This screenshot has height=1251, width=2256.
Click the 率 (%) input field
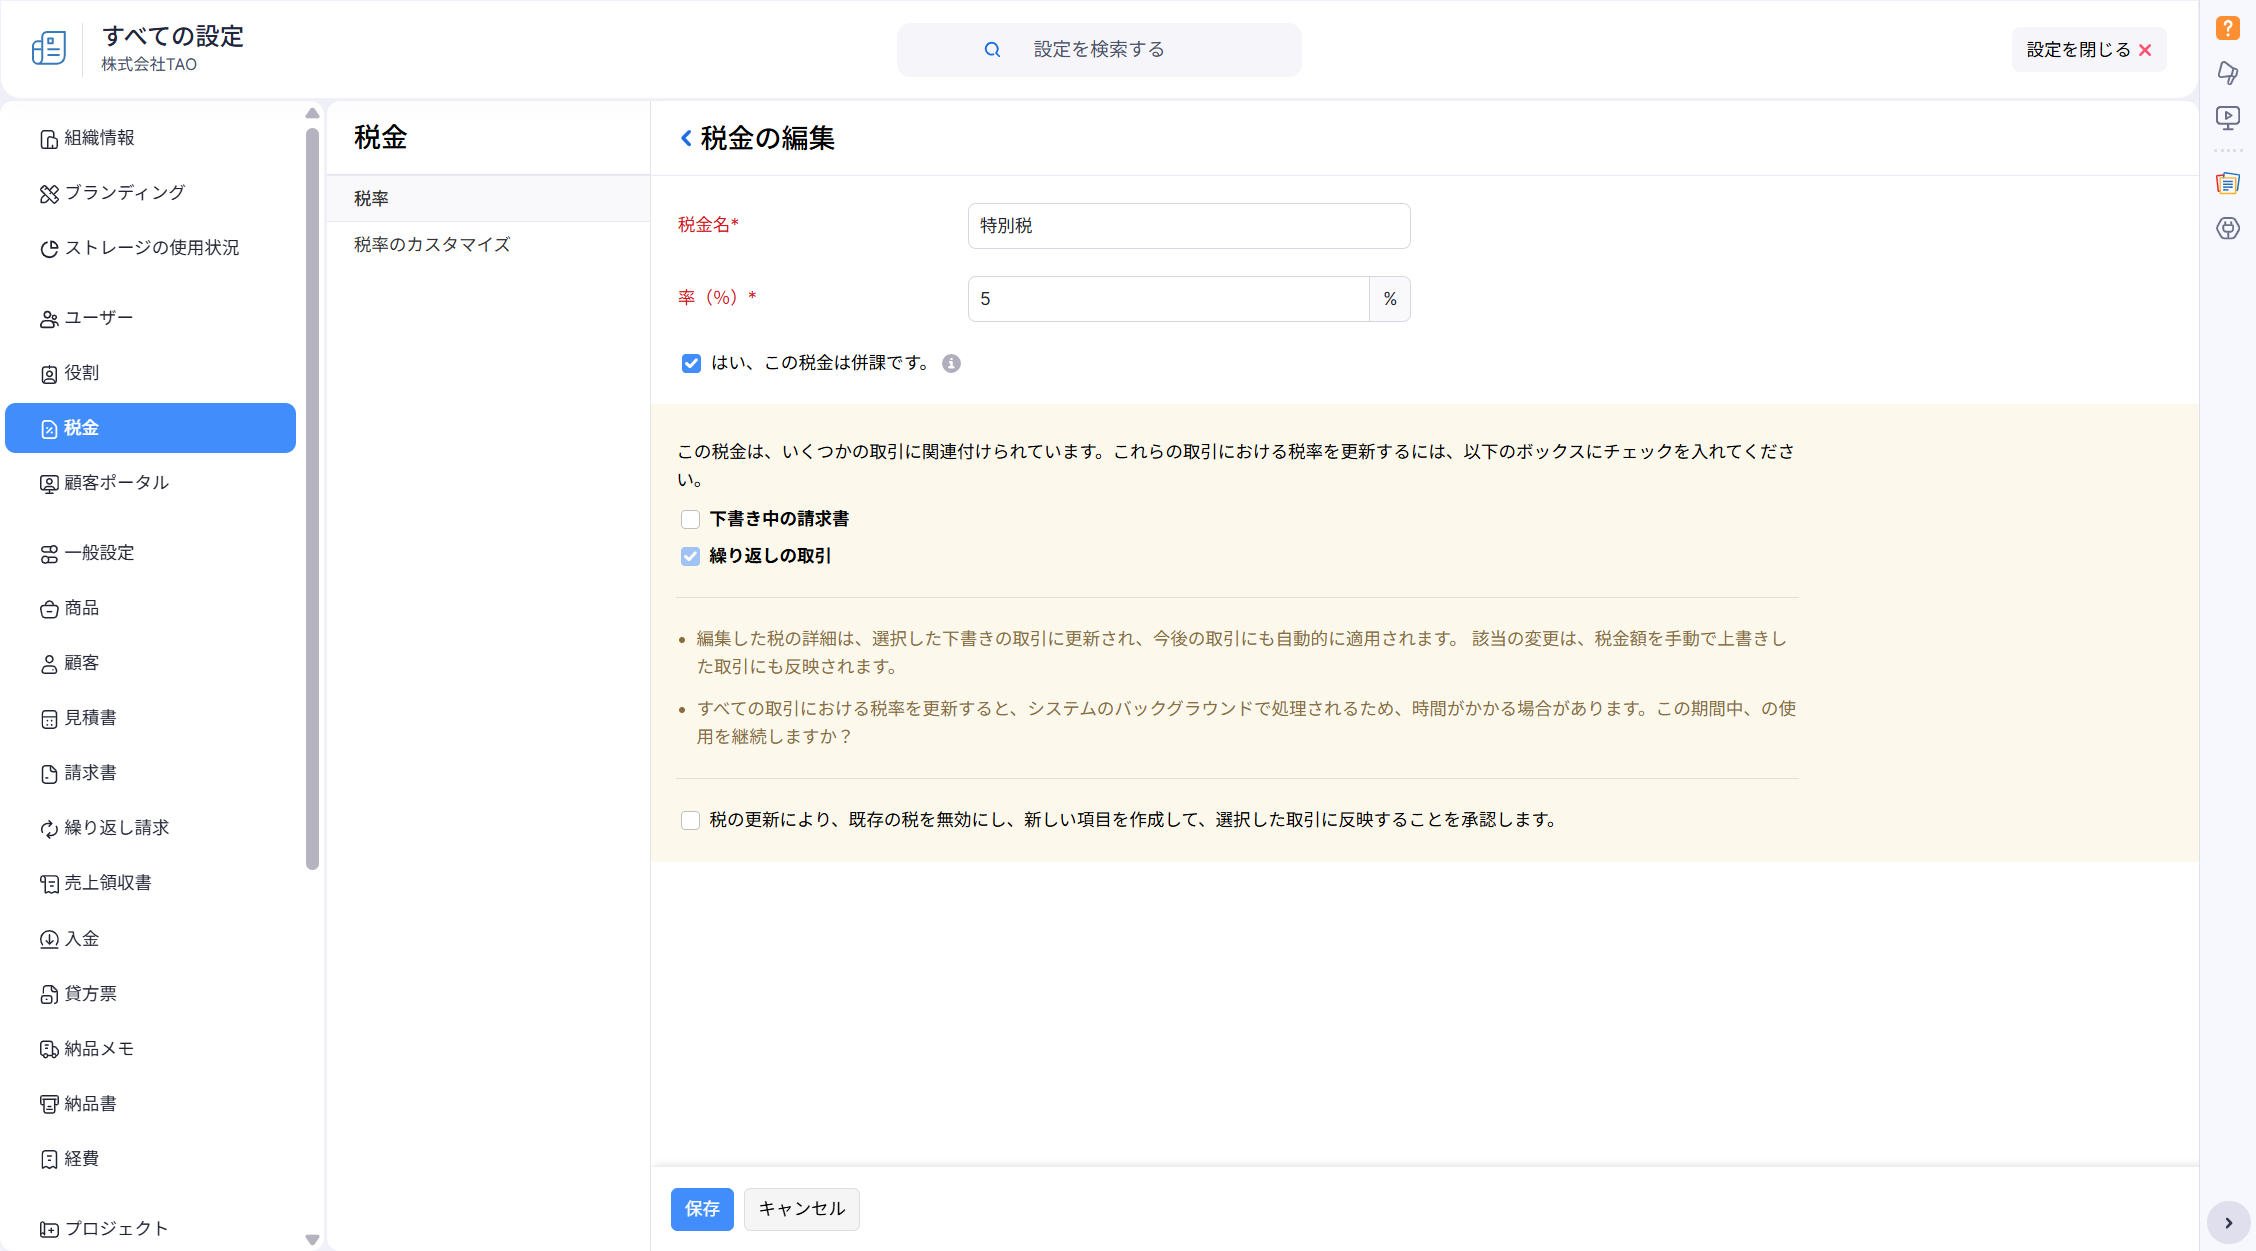(1167, 299)
